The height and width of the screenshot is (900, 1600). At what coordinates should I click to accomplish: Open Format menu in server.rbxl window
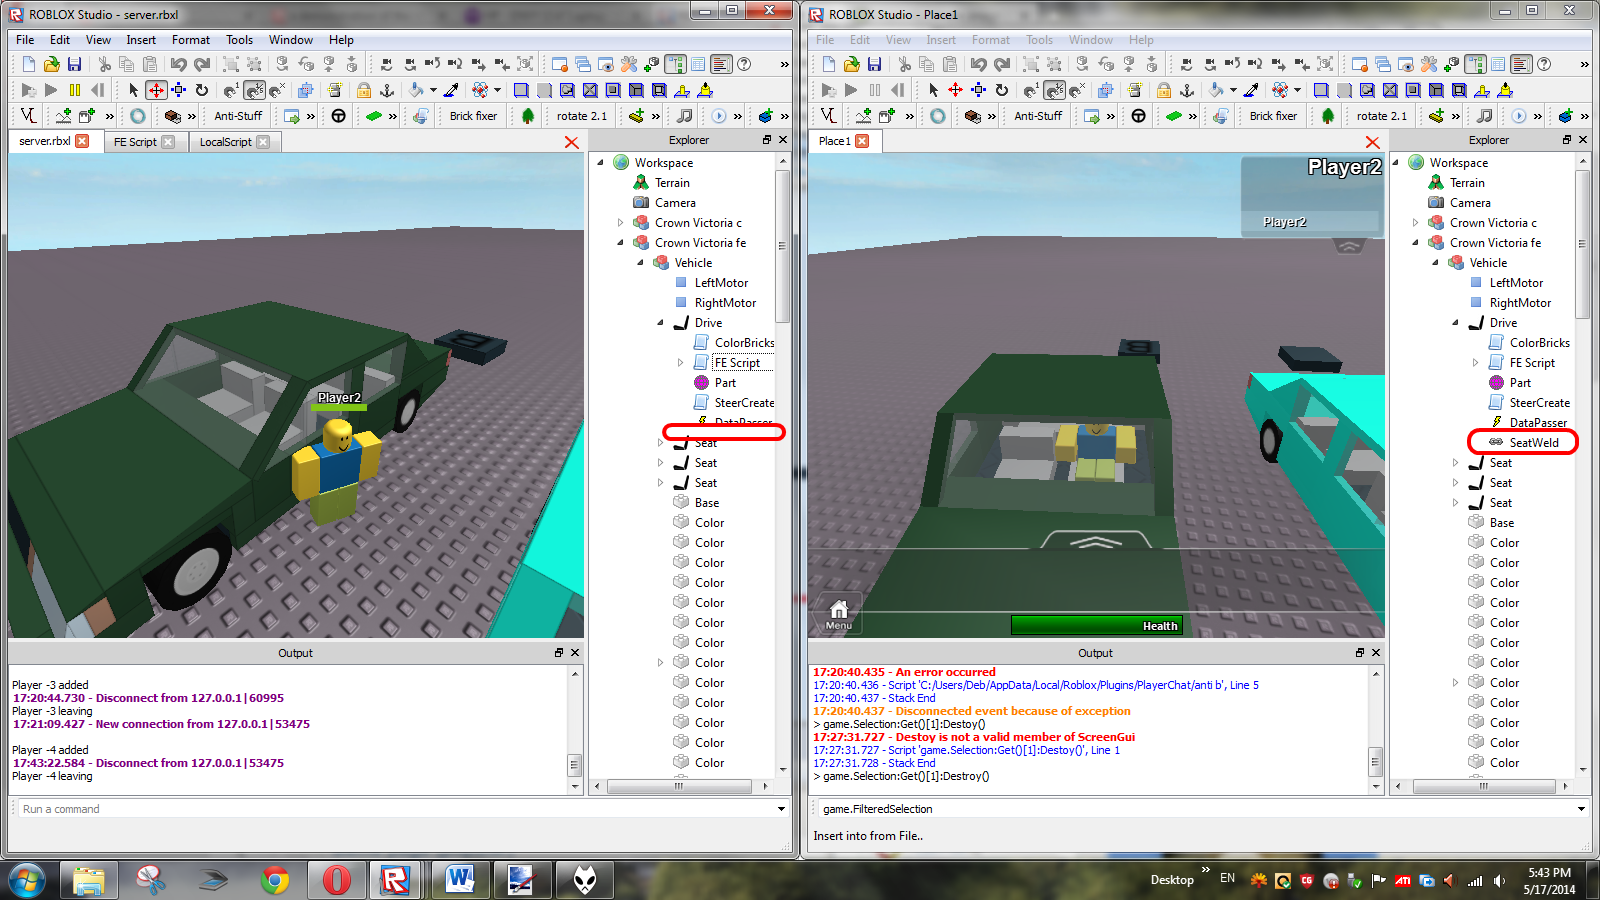click(190, 40)
